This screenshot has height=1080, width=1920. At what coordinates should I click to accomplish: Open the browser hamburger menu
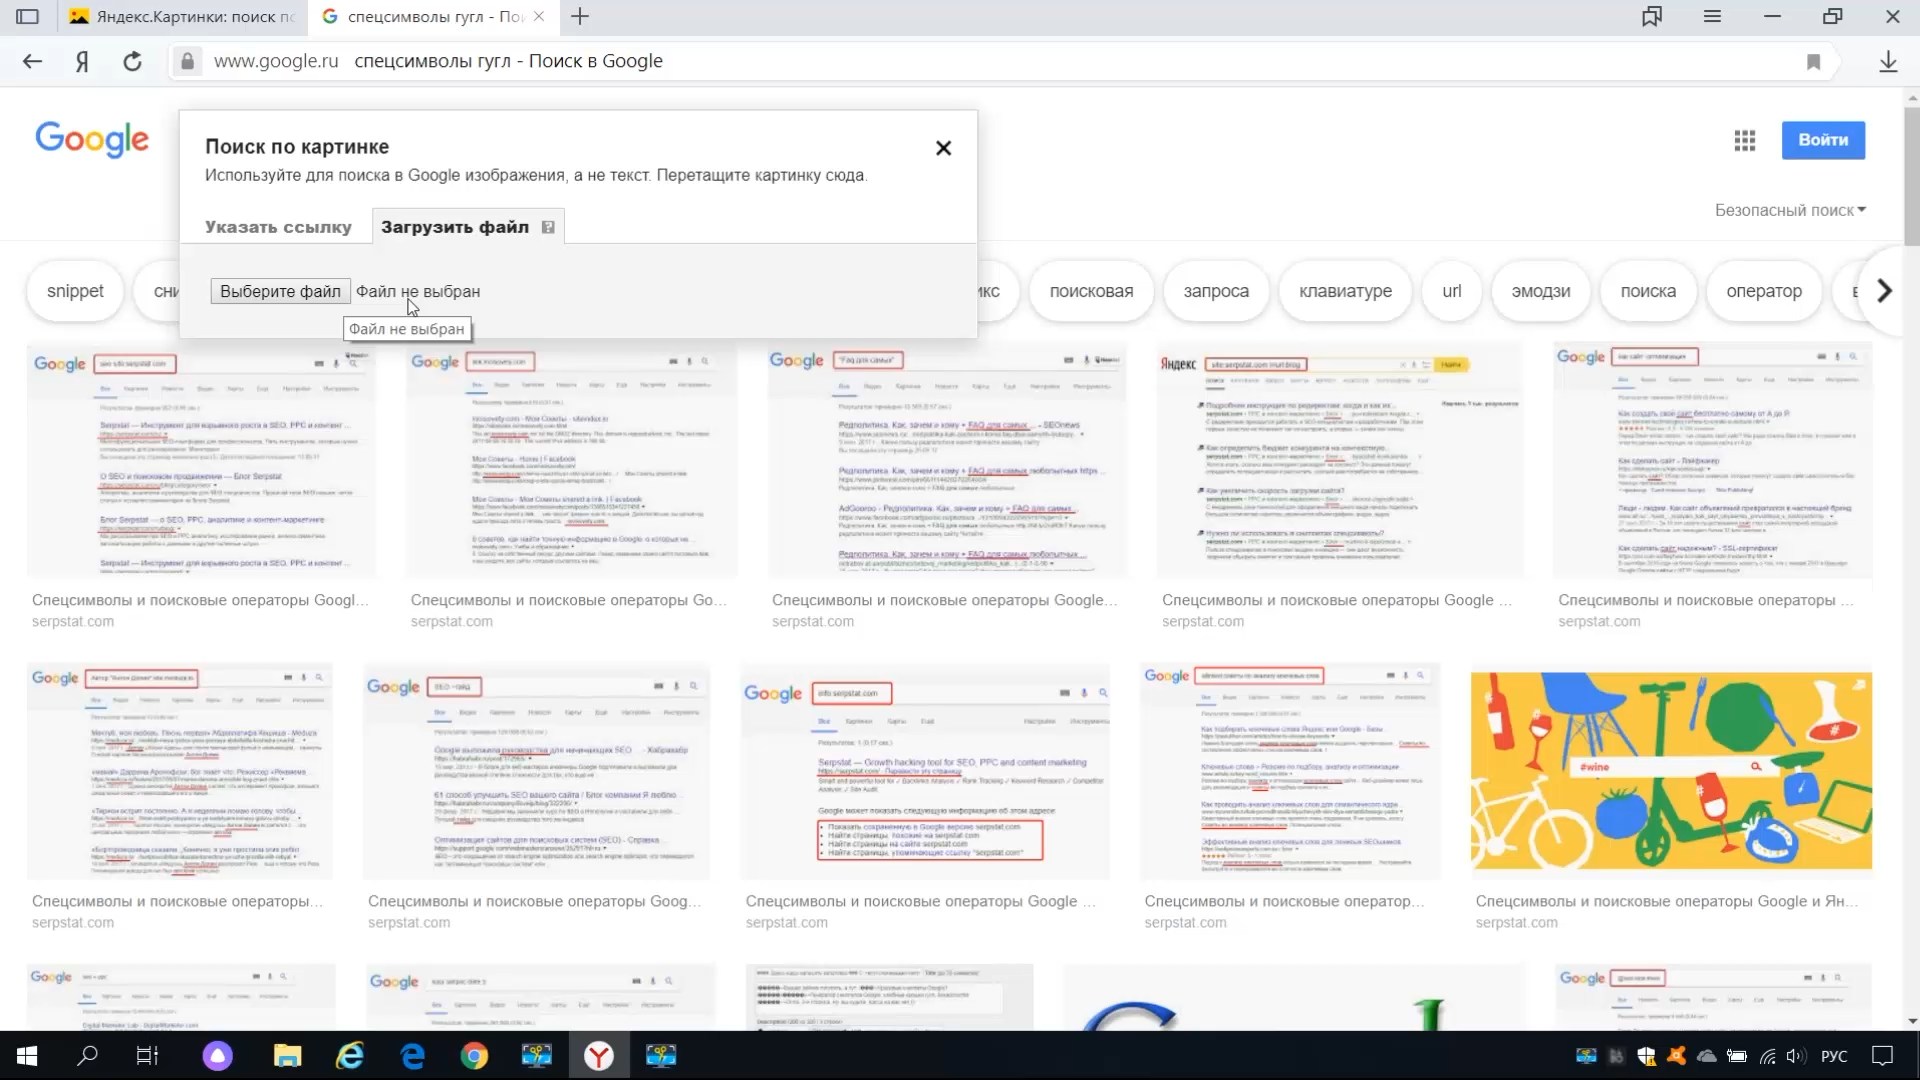click(1712, 16)
